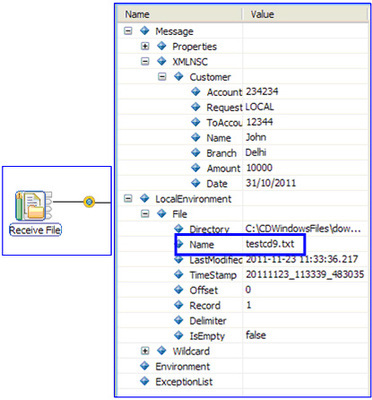The image size is (372, 400).
Task: Click the diamond icon beside Amount
Action: point(196,168)
